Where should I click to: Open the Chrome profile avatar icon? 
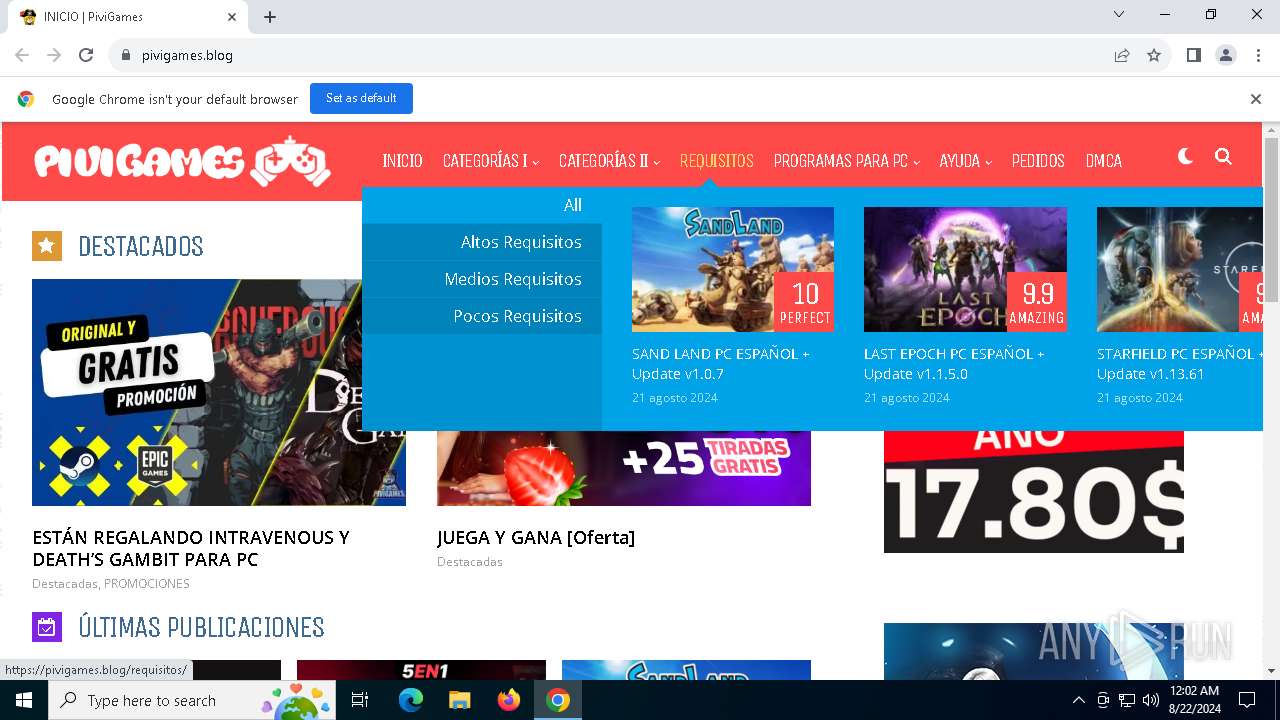tap(1226, 55)
